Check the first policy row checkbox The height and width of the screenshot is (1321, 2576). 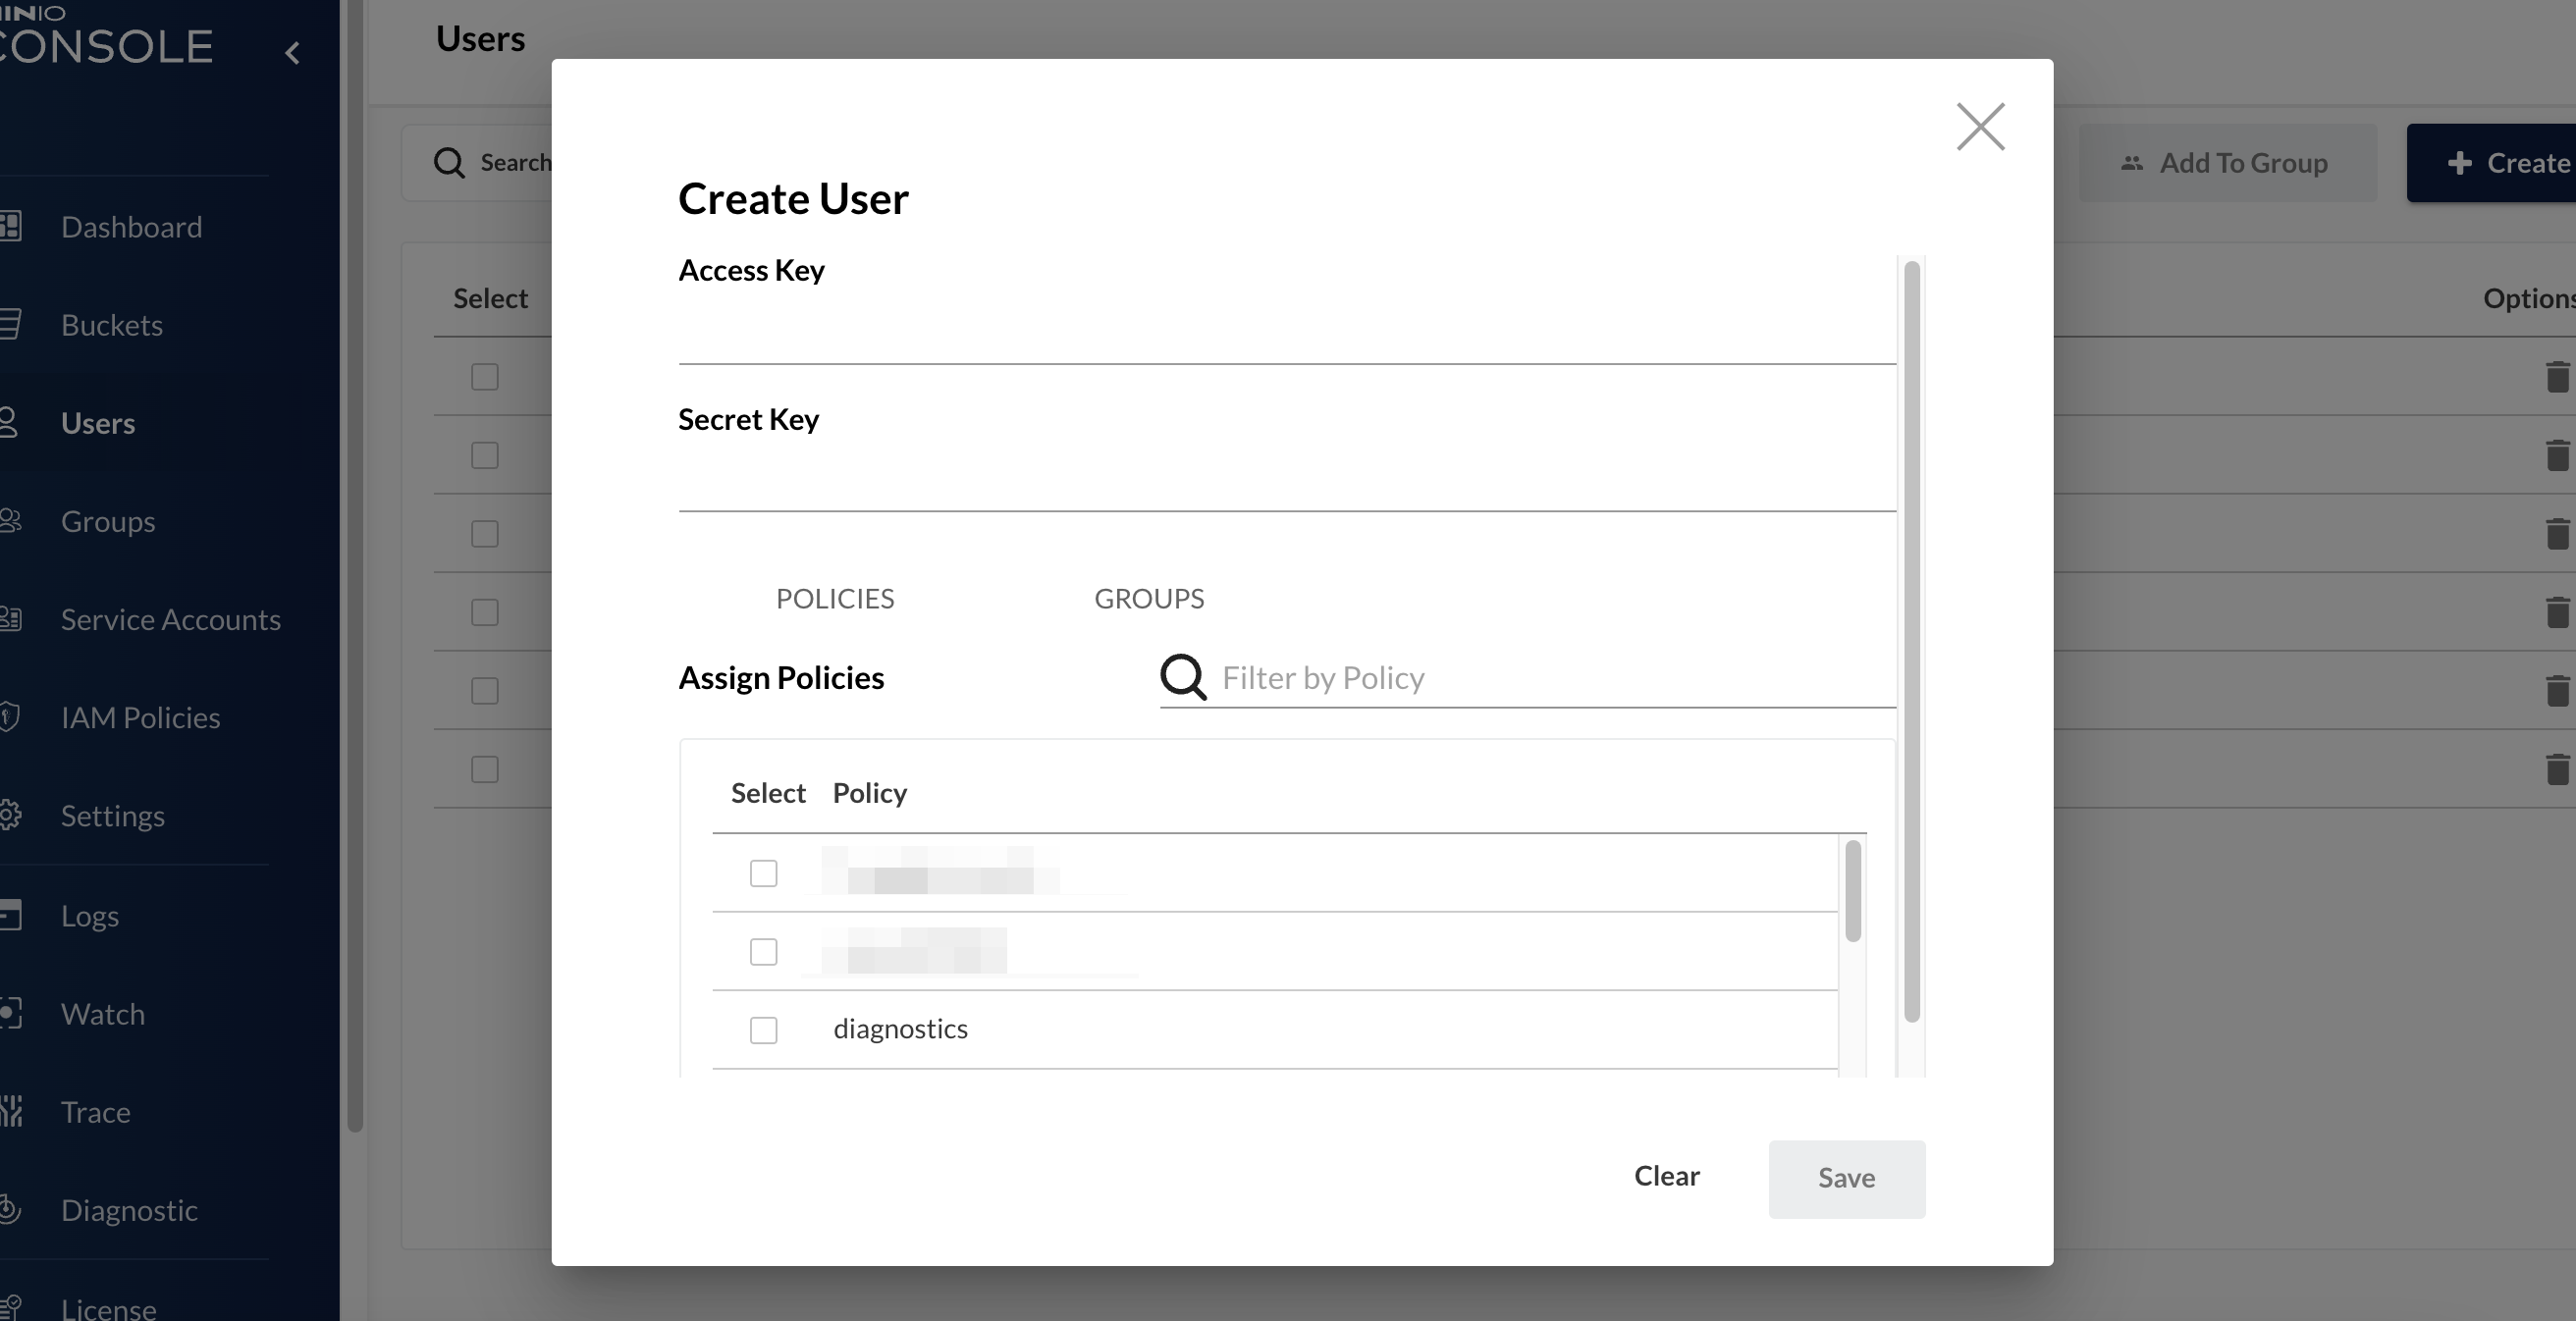[x=763, y=873]
